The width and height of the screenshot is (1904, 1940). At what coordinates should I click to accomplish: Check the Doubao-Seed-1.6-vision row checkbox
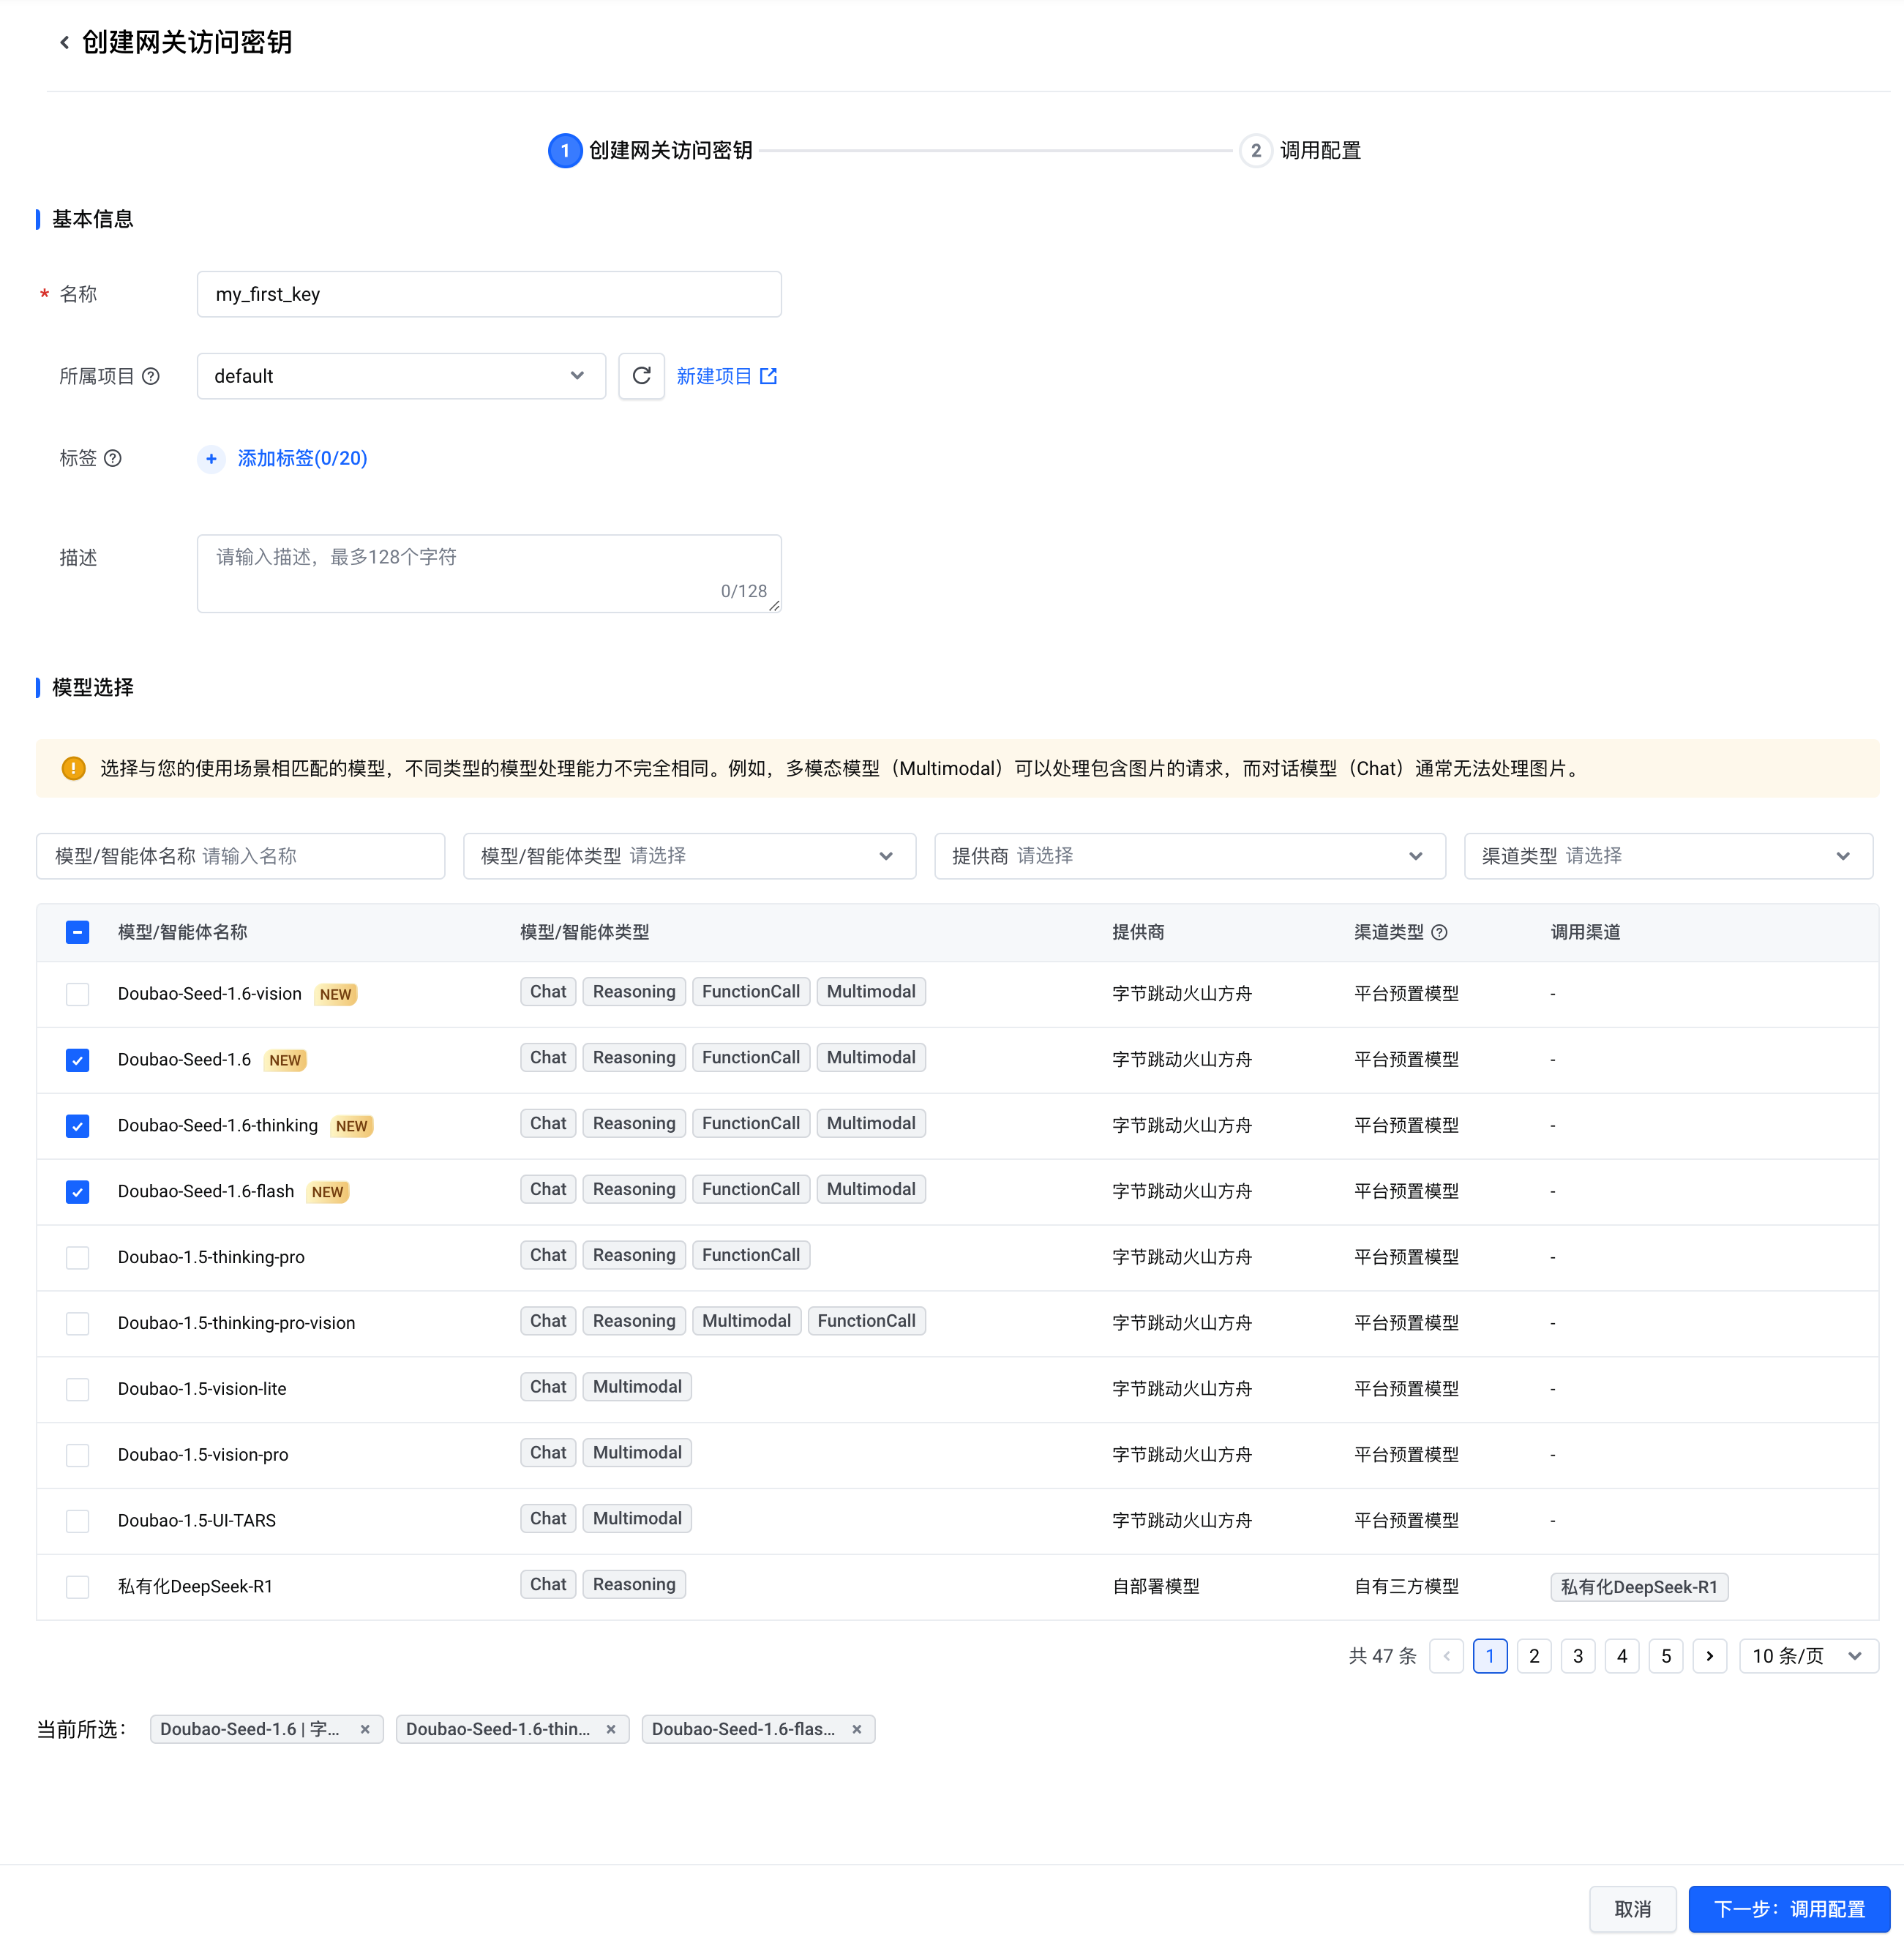point(77,994)
